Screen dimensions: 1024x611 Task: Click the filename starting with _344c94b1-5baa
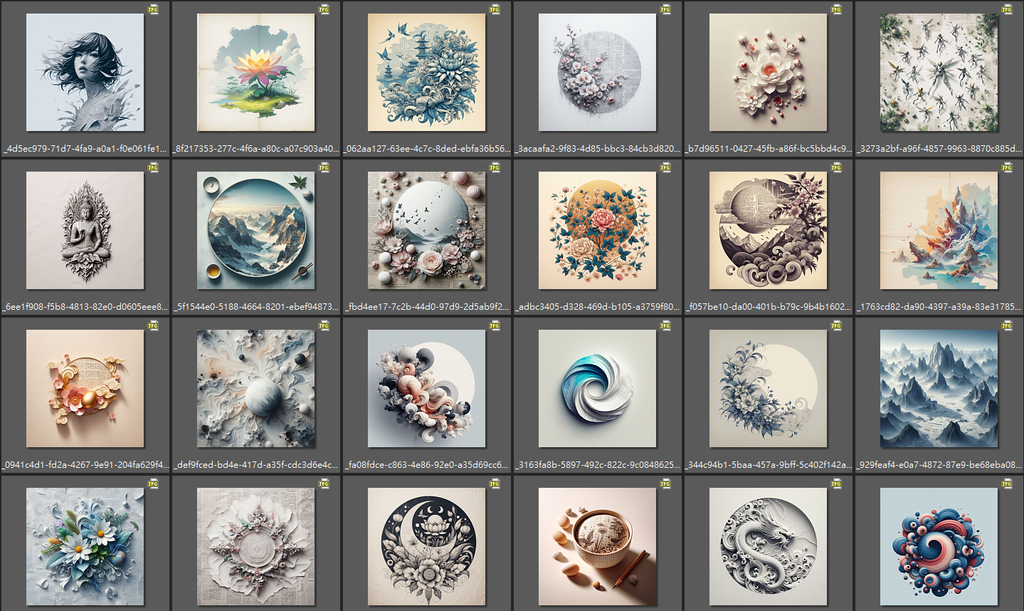pyautogui.click(x=768, y=465)
